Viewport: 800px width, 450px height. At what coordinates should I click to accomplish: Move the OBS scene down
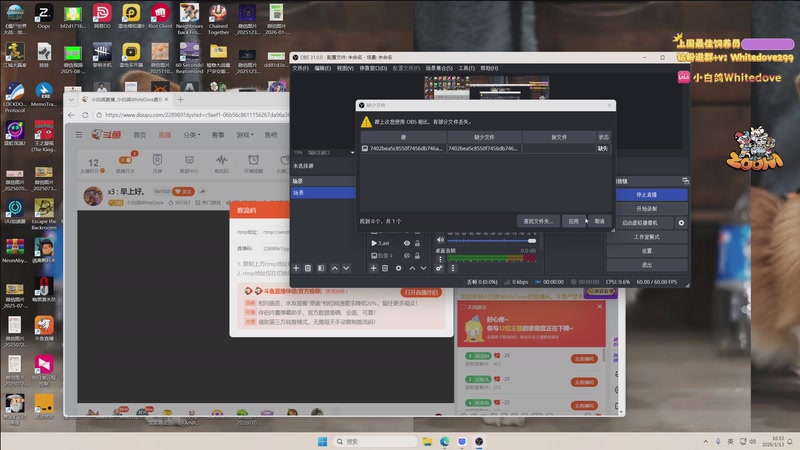(x=346, y=268)
